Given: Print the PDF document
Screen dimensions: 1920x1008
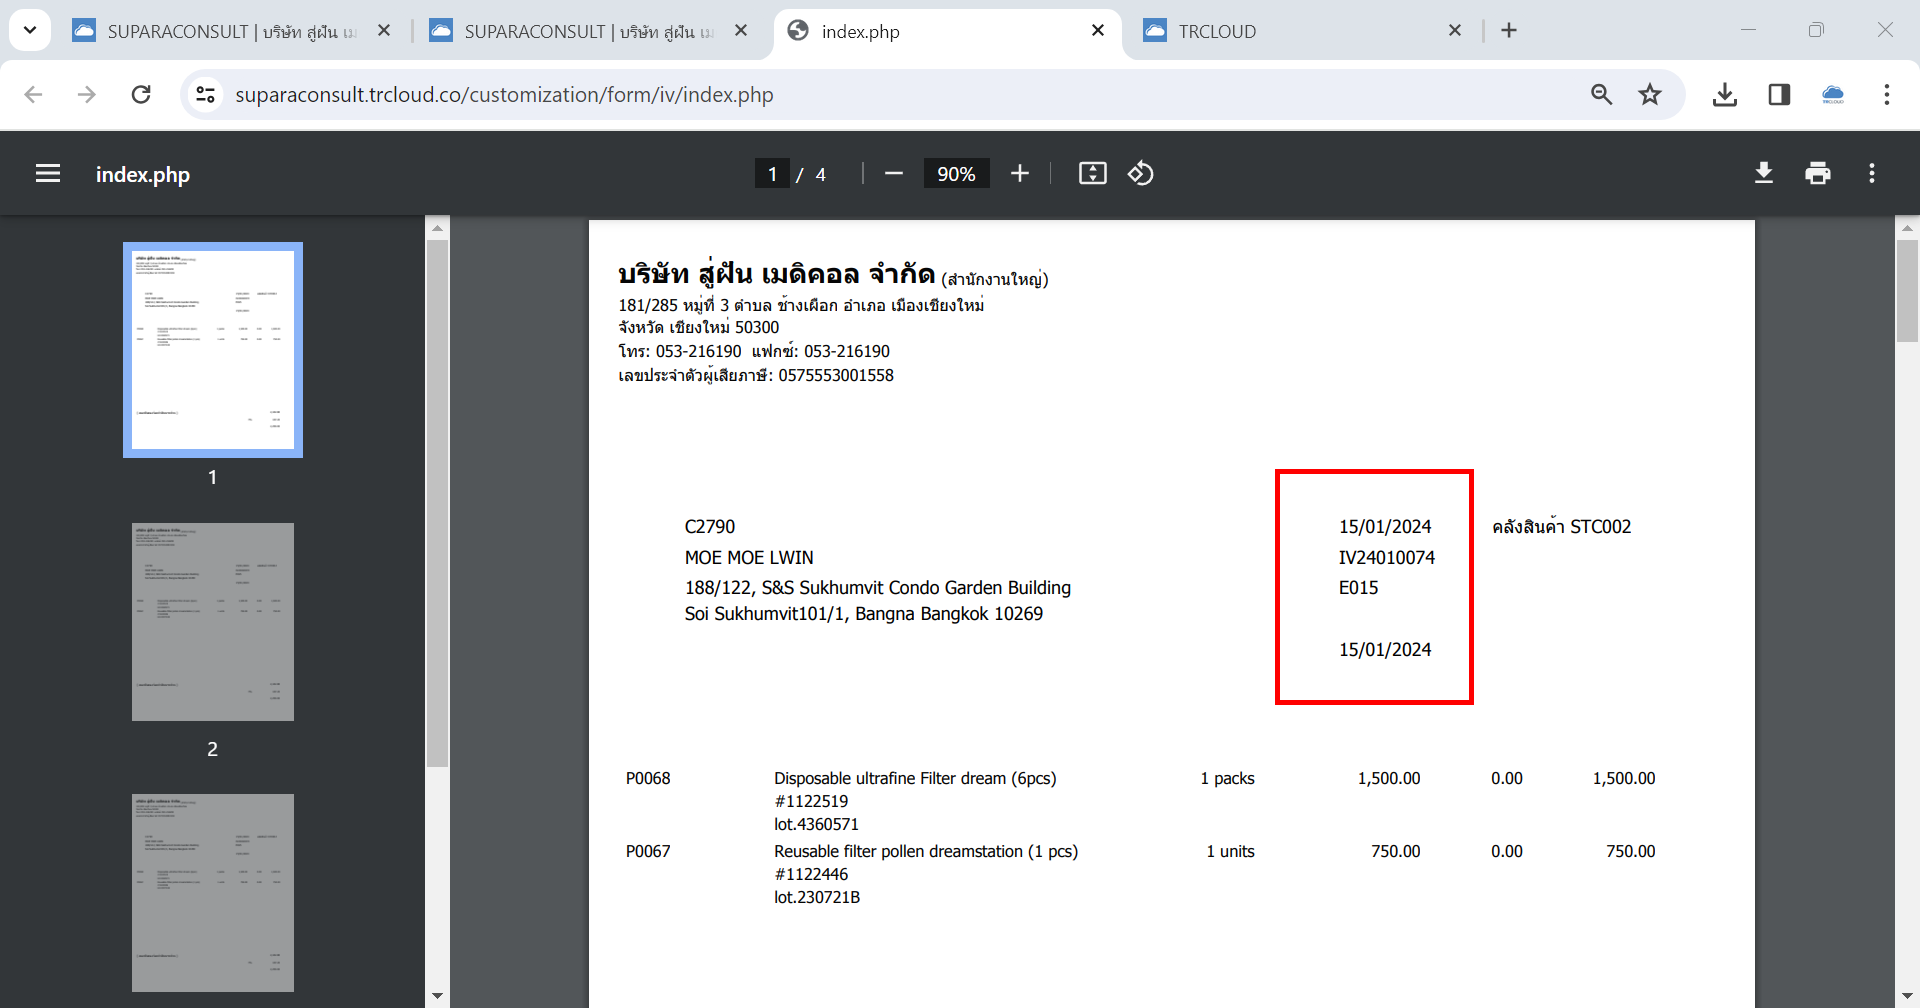Looking at the screenshot, I should click(1818, 174).
